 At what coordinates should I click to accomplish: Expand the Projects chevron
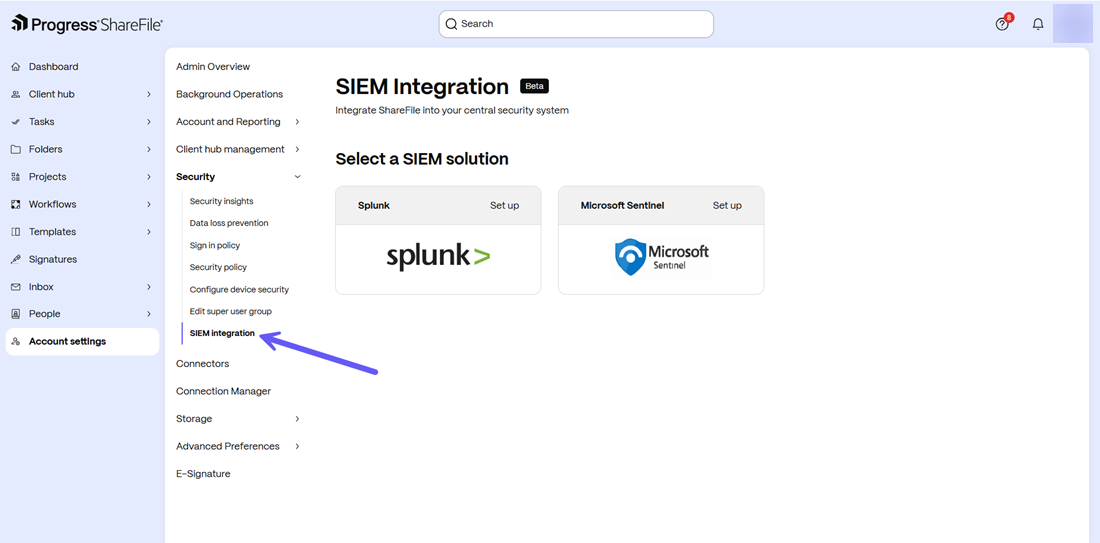[149, 177]
